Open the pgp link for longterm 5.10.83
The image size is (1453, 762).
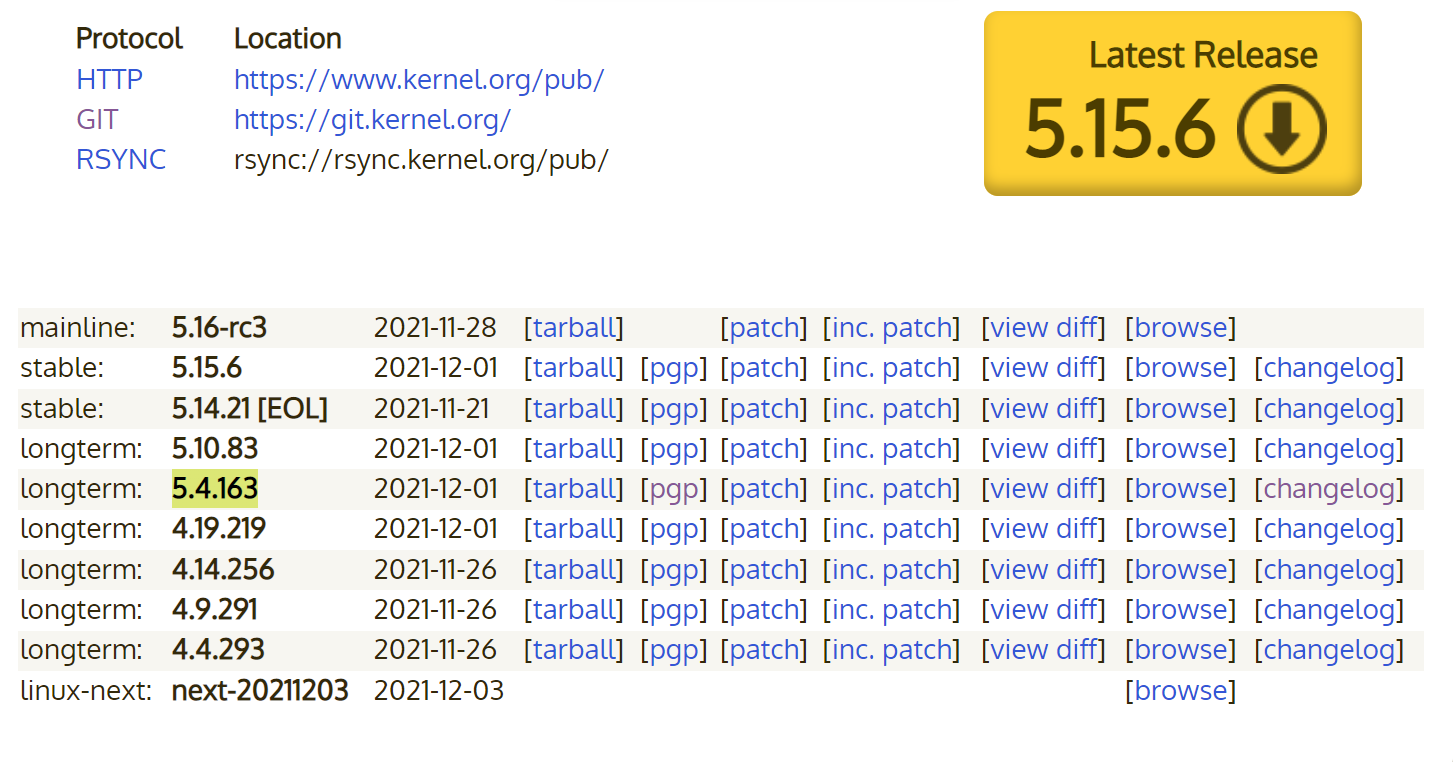coord(673,448)
